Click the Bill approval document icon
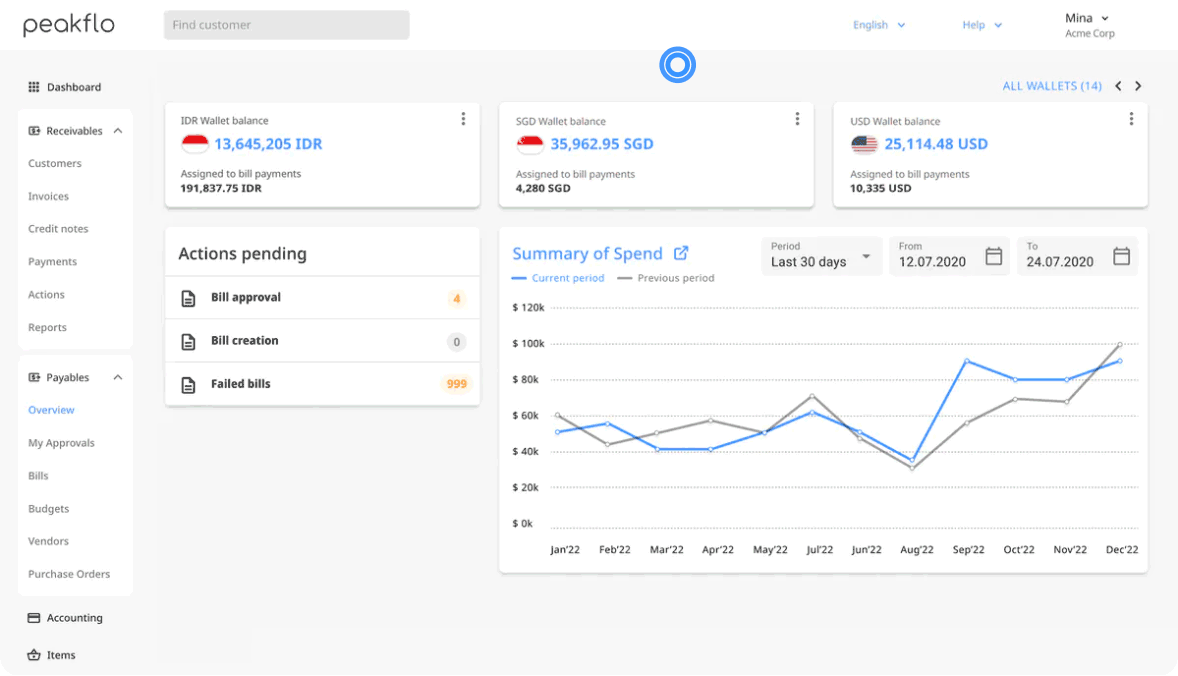The image size is (1178, 676). coord(189,297)
